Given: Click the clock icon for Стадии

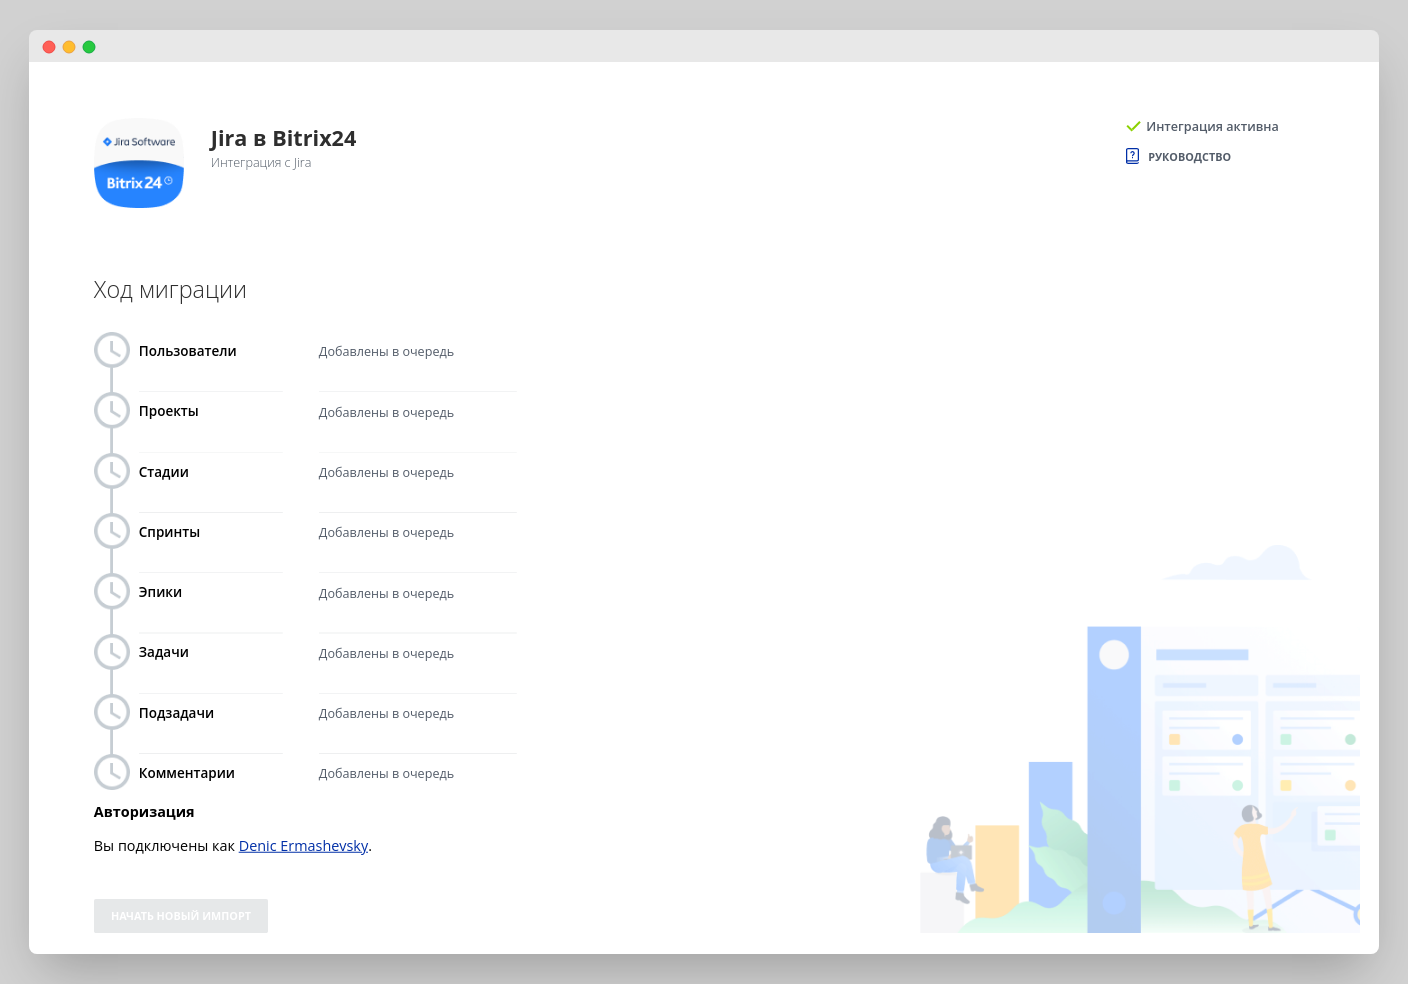Looking at the screenshot, I should click(112, 471).
